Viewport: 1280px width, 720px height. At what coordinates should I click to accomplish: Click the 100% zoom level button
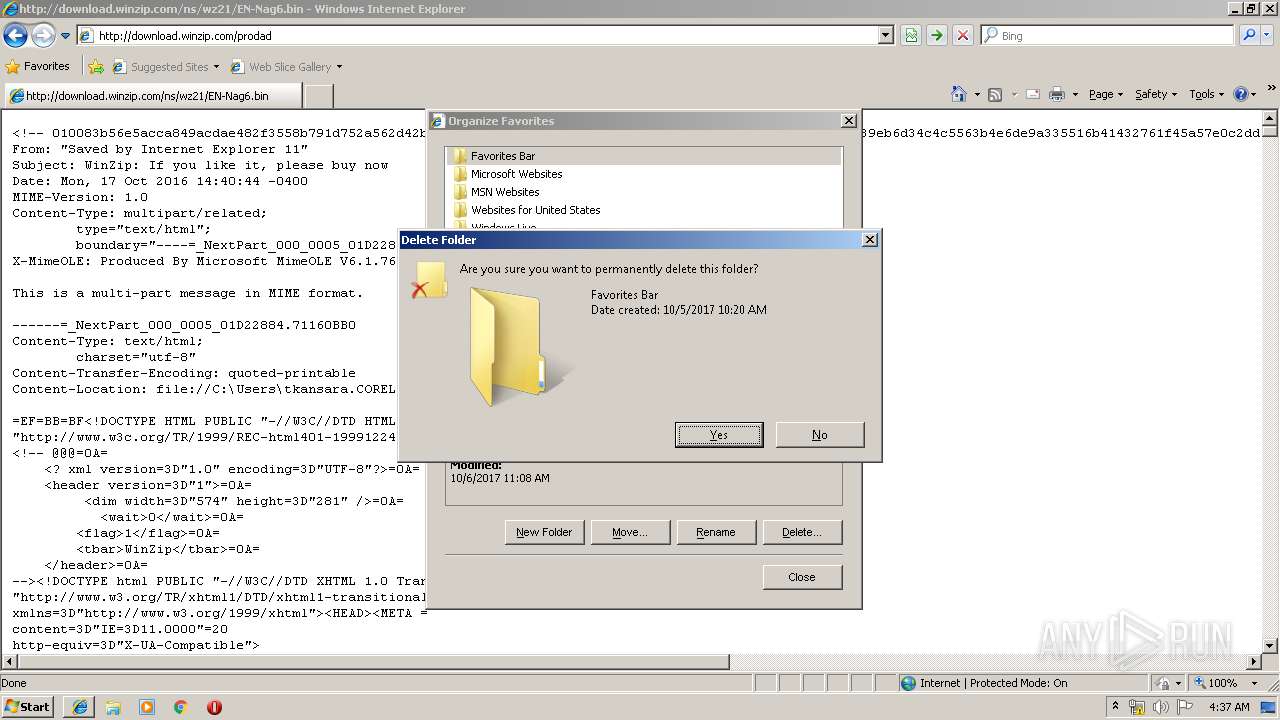[1215, 683]
